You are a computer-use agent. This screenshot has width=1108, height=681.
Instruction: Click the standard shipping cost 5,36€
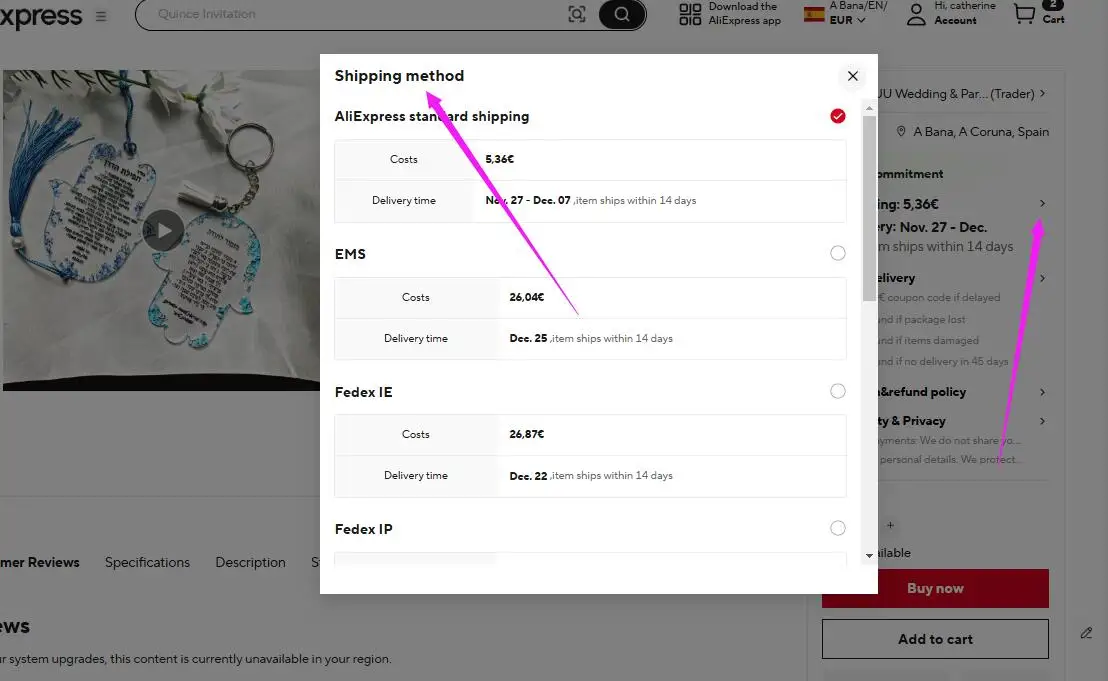tap(500, 160)
